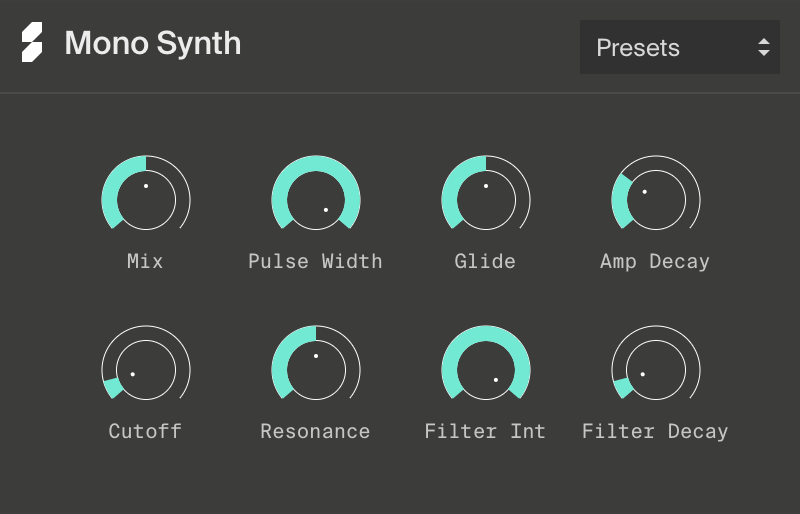Click the Cutoff label
Screen dimensions: 800x514
[x=145, y=431]
